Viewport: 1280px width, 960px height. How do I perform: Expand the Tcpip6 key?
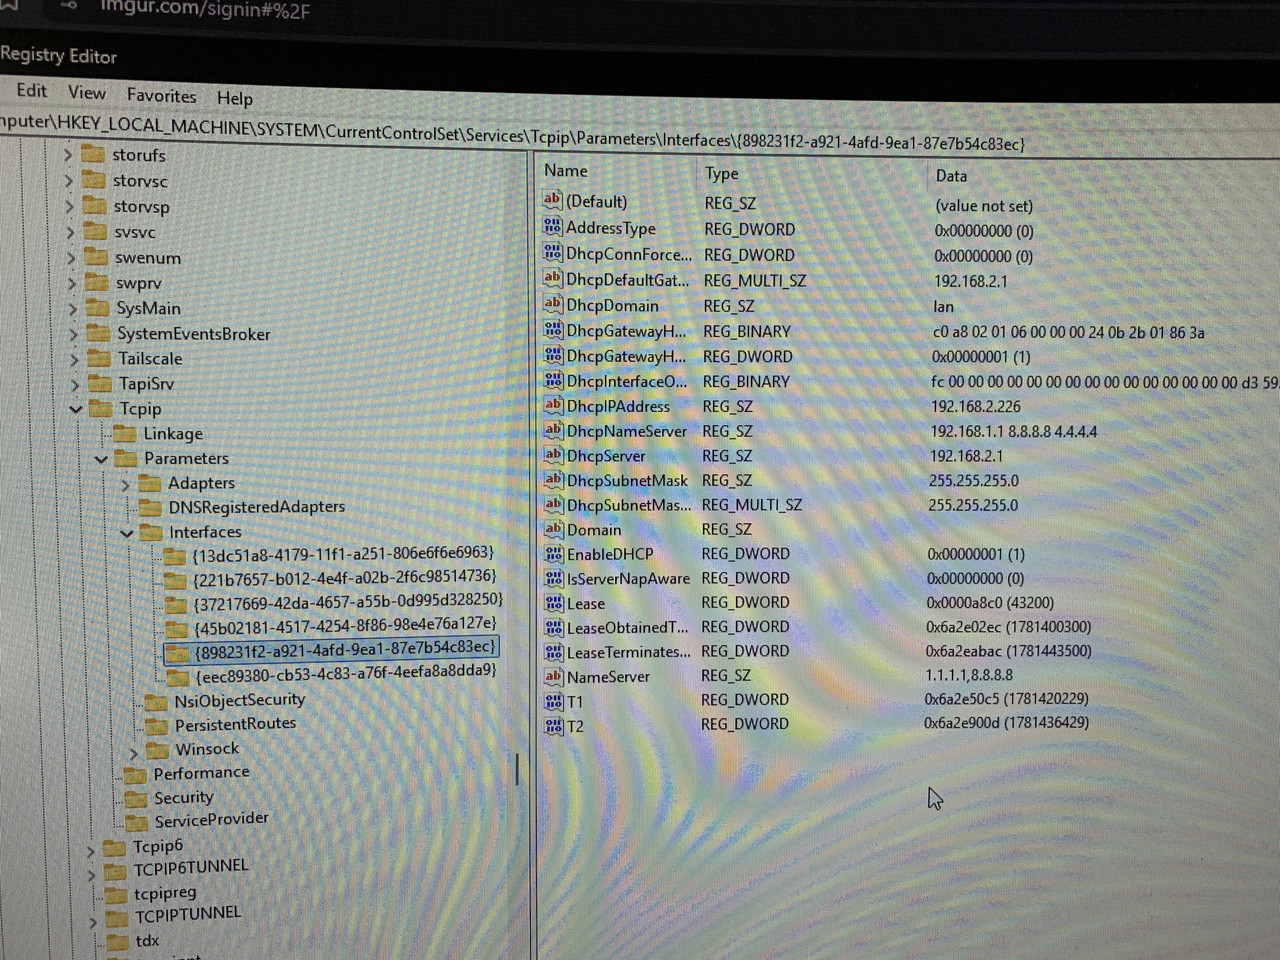pyautogui.click(x=91, y=850)
